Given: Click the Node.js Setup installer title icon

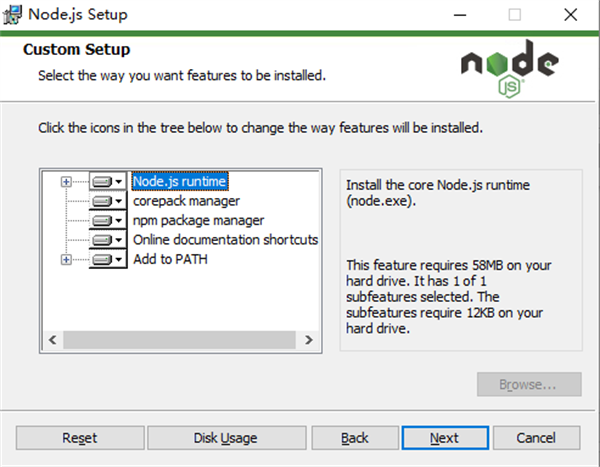Looking at the screenshot, I should (x=12, y=15).
